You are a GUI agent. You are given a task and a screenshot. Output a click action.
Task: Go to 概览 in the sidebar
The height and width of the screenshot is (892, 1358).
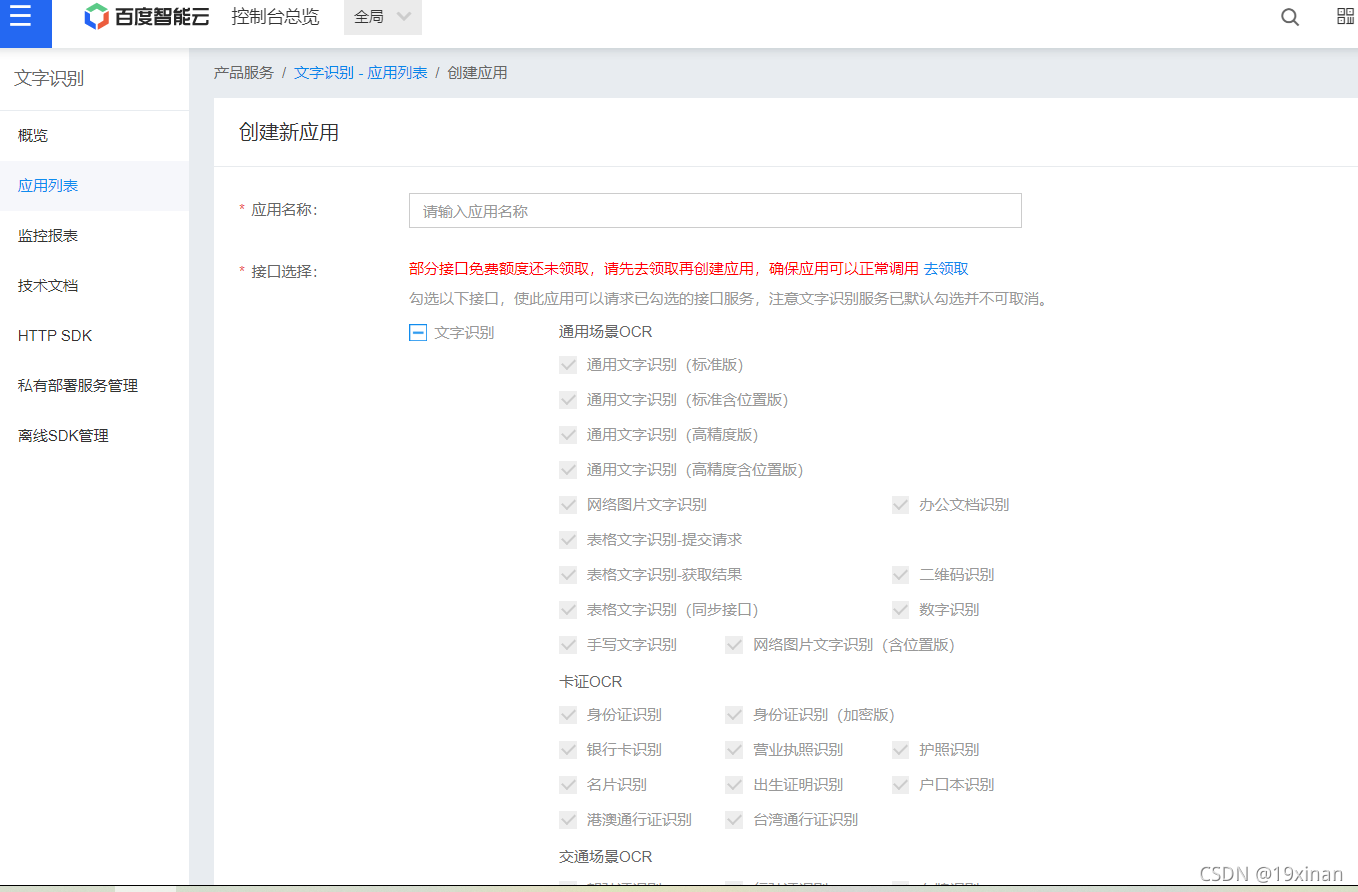(33, 135)
